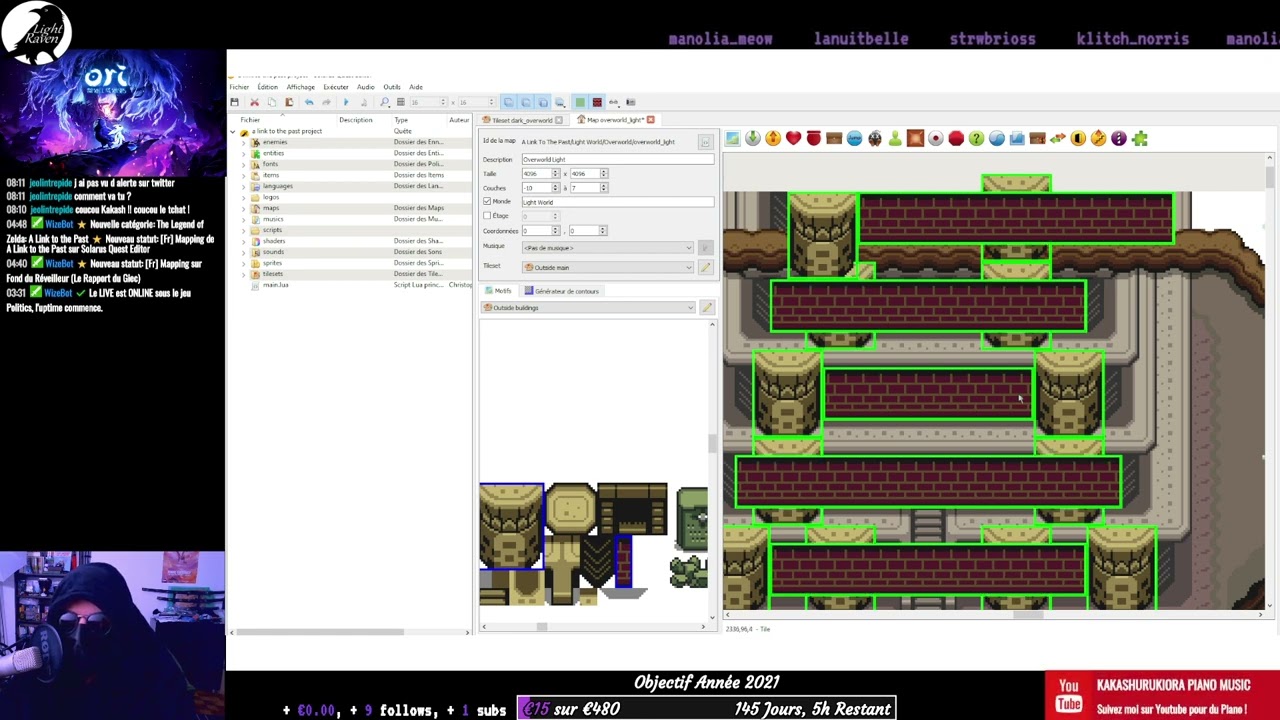
Task: Click the Description 'Overworld Light' field
Action: [x=617, y=159]
